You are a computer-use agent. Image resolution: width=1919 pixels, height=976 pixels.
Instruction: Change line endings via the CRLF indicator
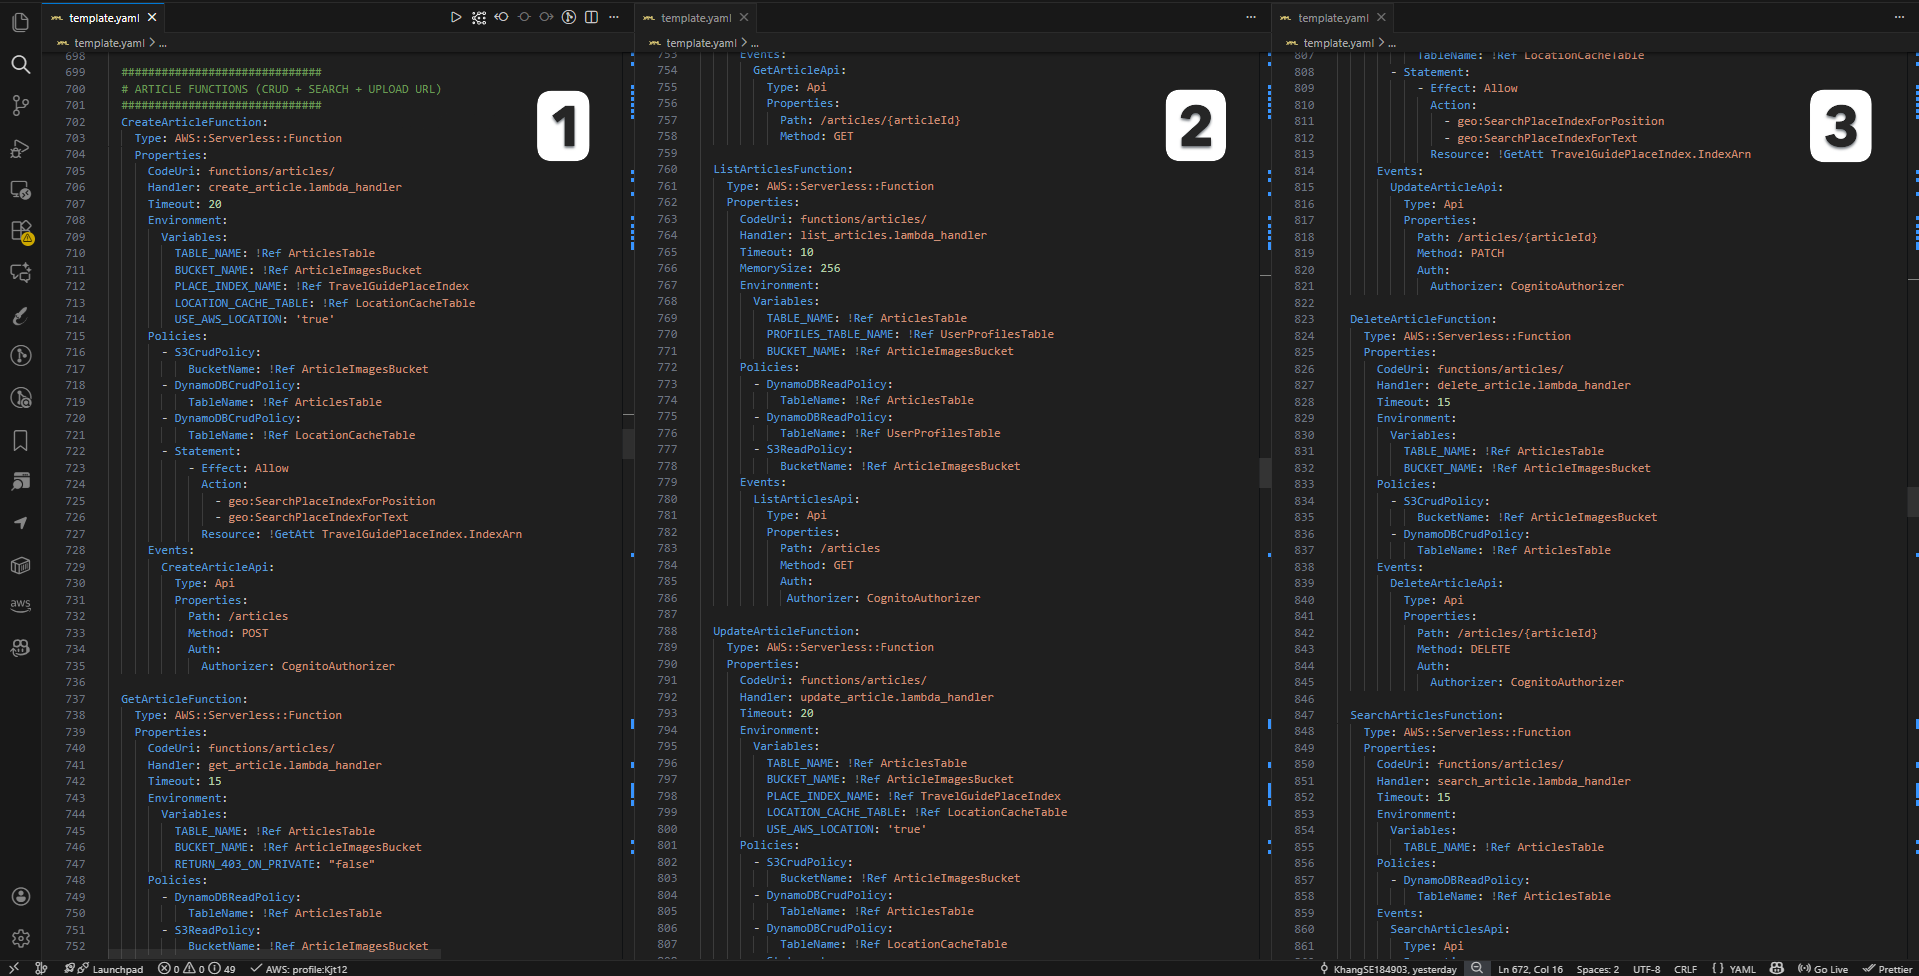coord(1686,968)
